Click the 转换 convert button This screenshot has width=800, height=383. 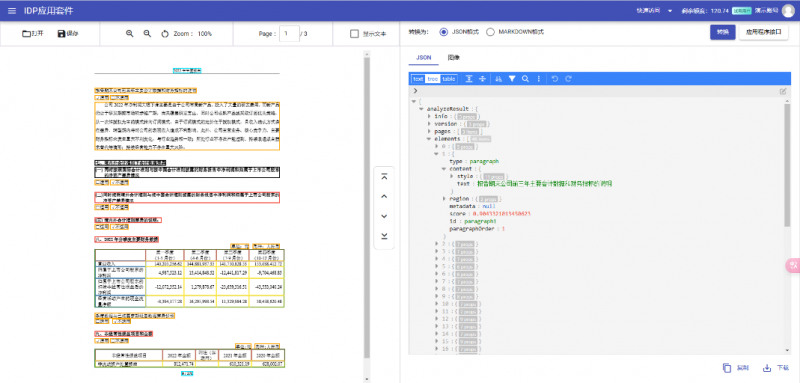coord(722,32)
